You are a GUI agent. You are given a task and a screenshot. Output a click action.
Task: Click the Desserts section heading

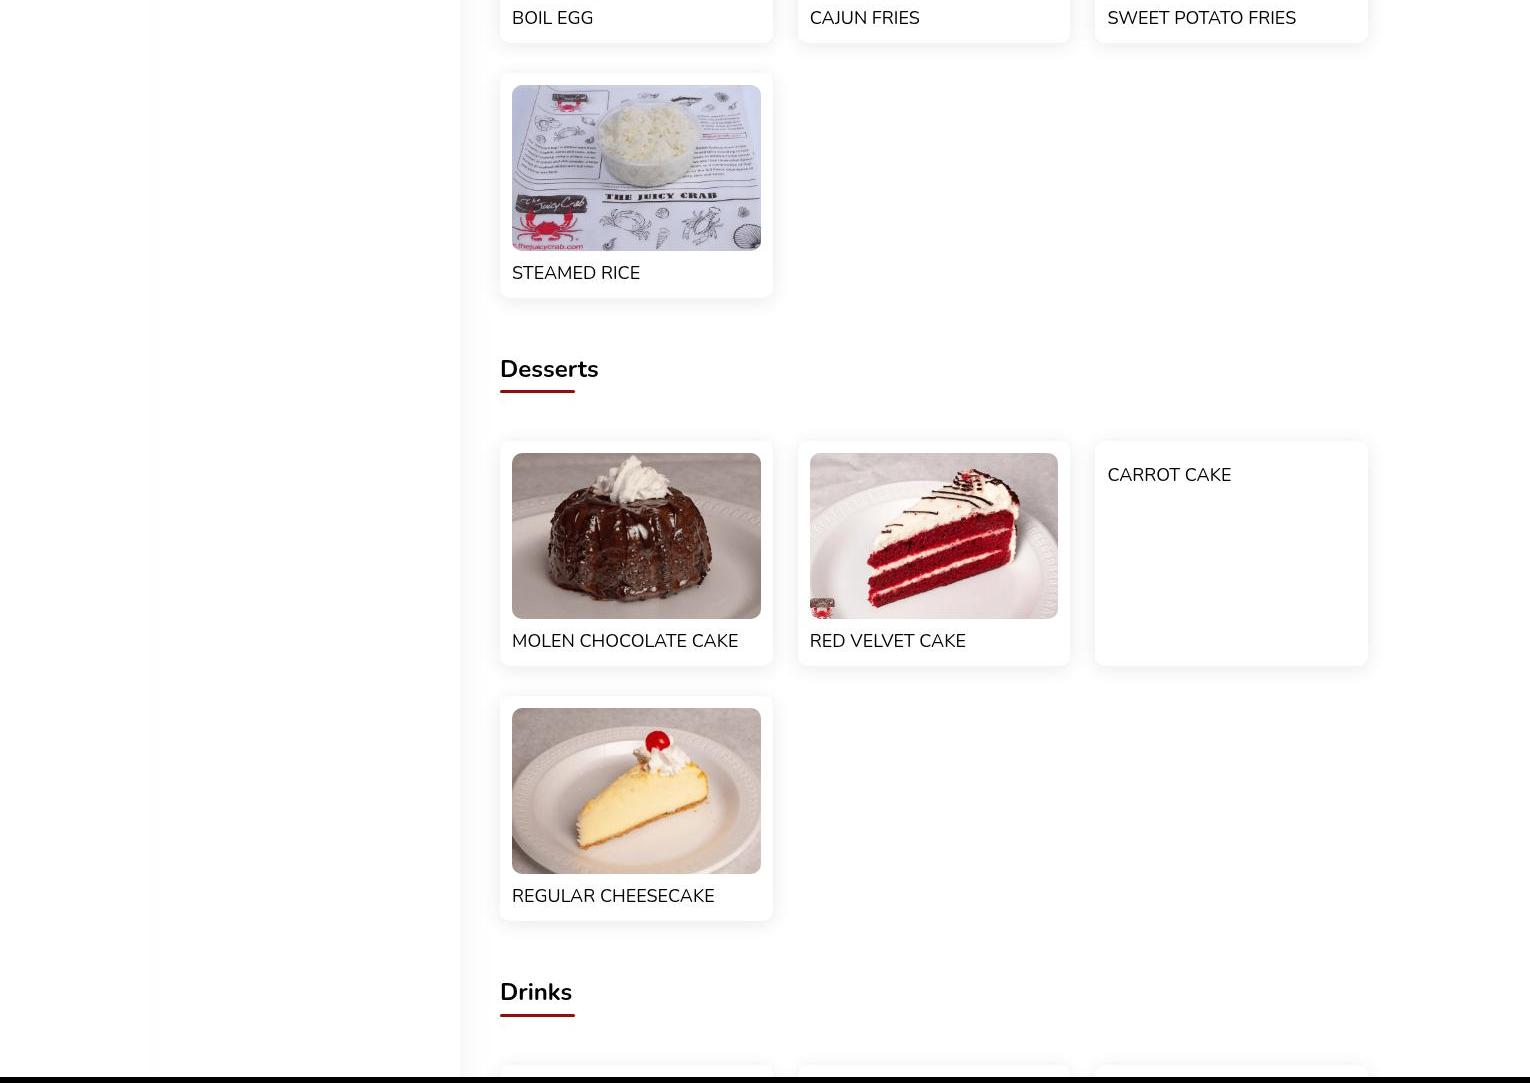pos(549,369)
